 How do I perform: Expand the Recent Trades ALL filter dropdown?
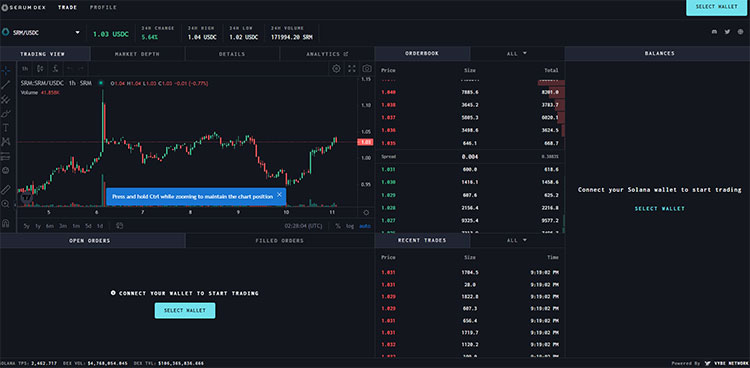(x=517, y=240)
